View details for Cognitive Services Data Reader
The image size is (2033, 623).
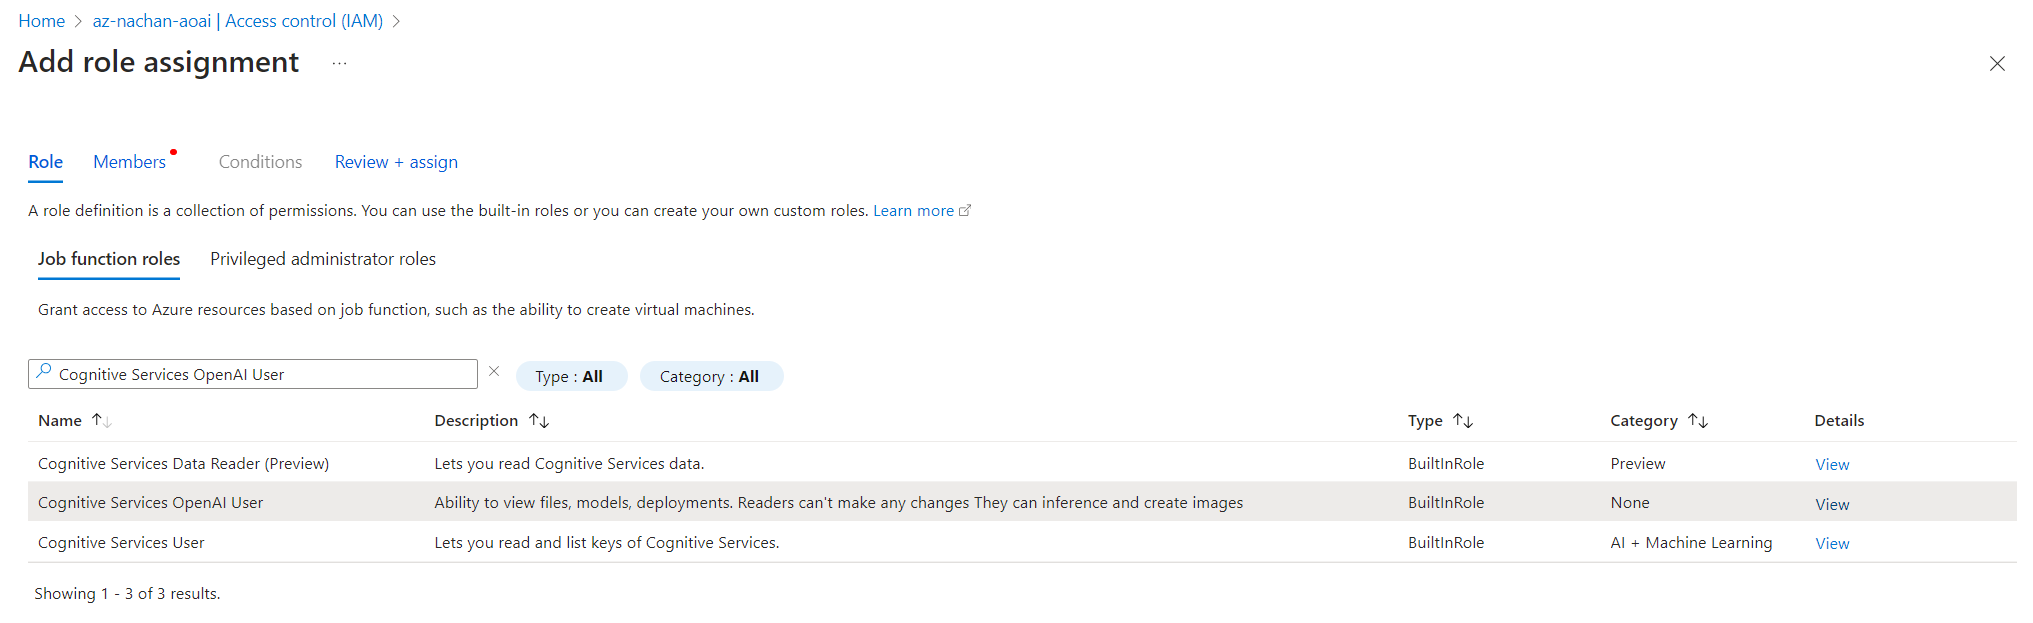[x=1832, y=465]
